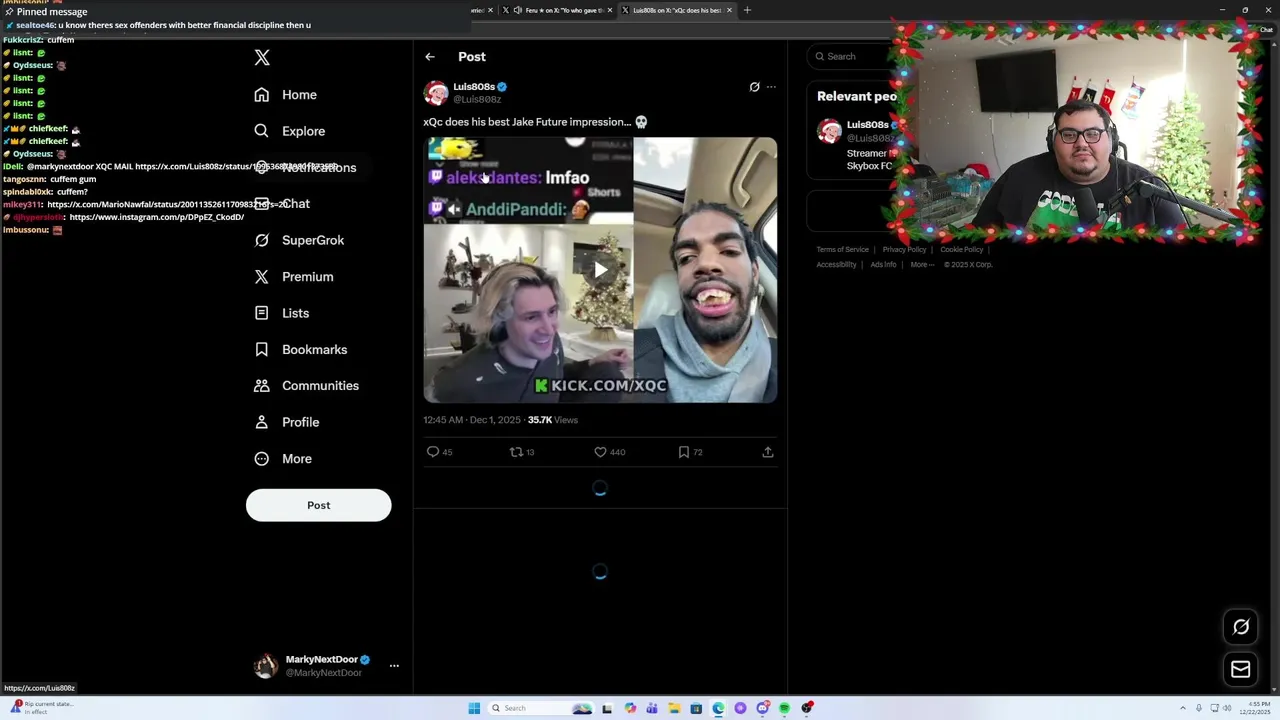Click the volume icon in system tray

pyautogui.click(x=1227, y=708)
